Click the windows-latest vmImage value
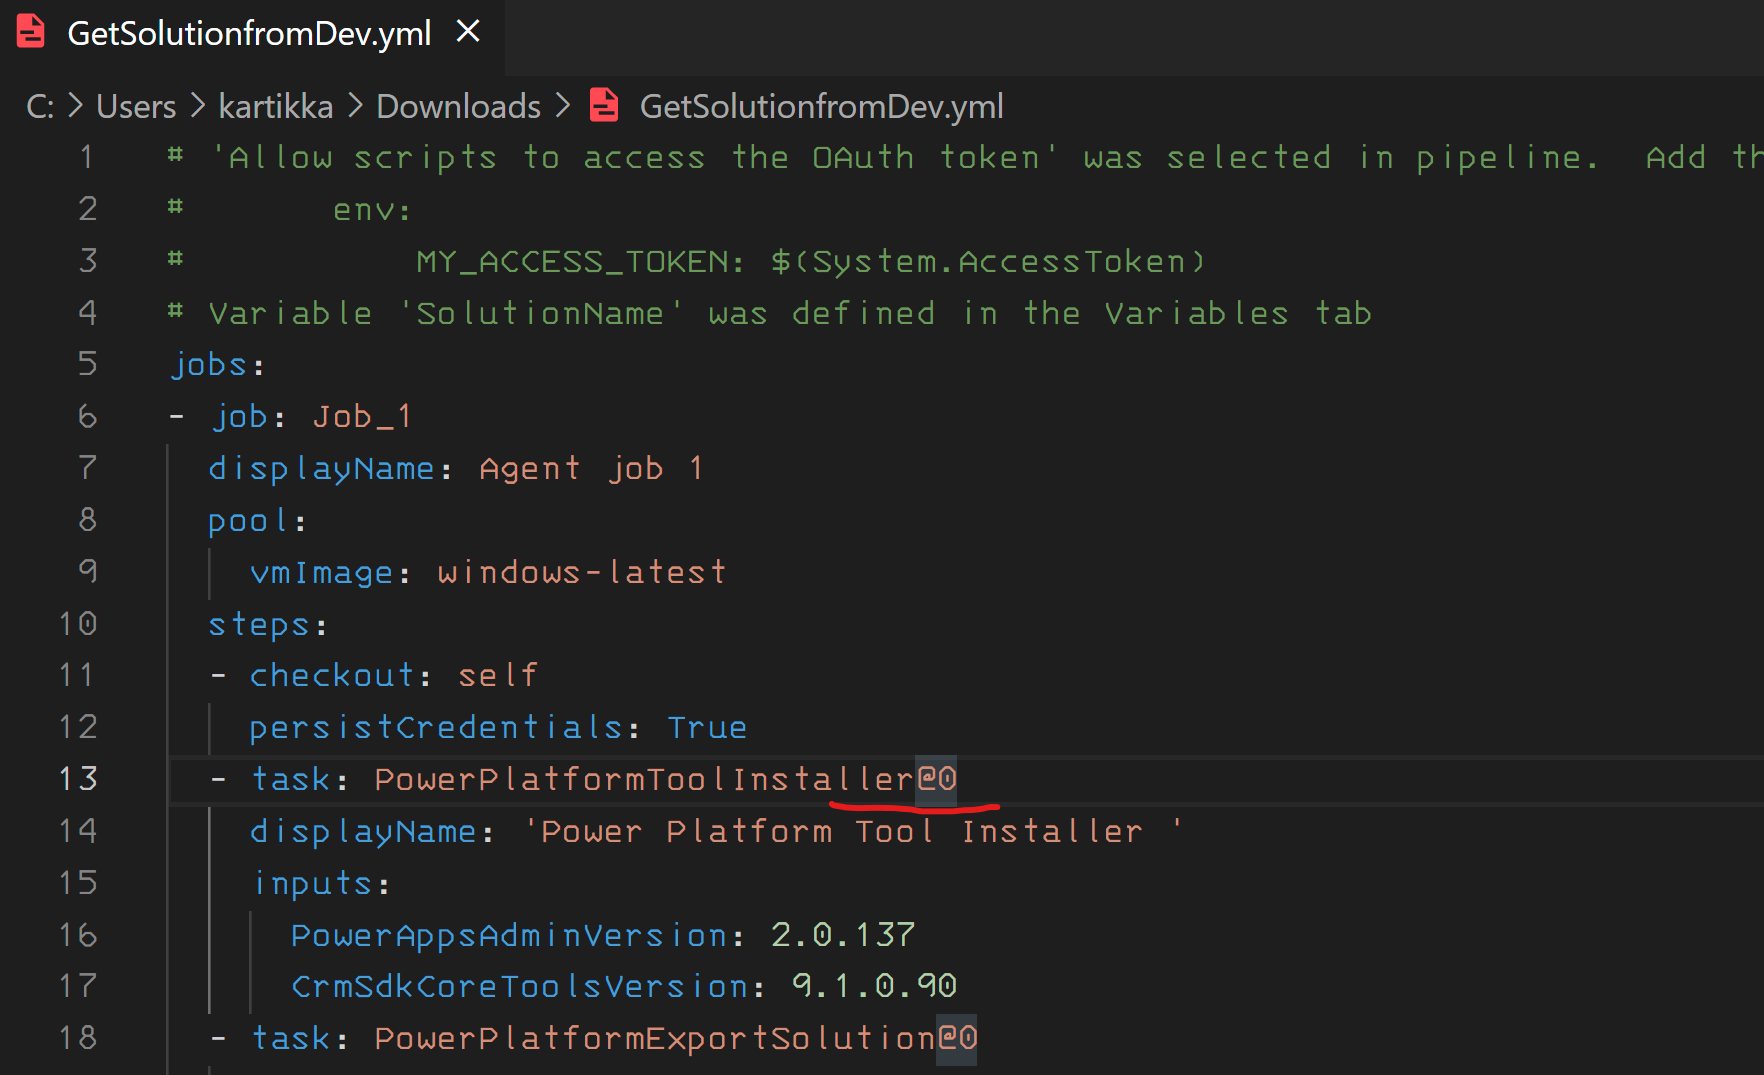 (x=581, y=573)
